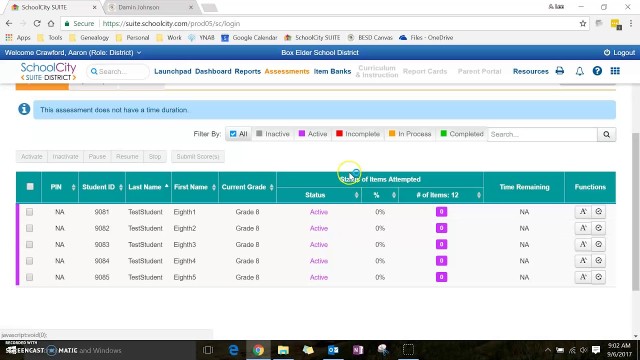Image resolution: width=640 pixels, height=360 pixels.
Task: Open clock icon for student 9085
Action: [598, 277]
